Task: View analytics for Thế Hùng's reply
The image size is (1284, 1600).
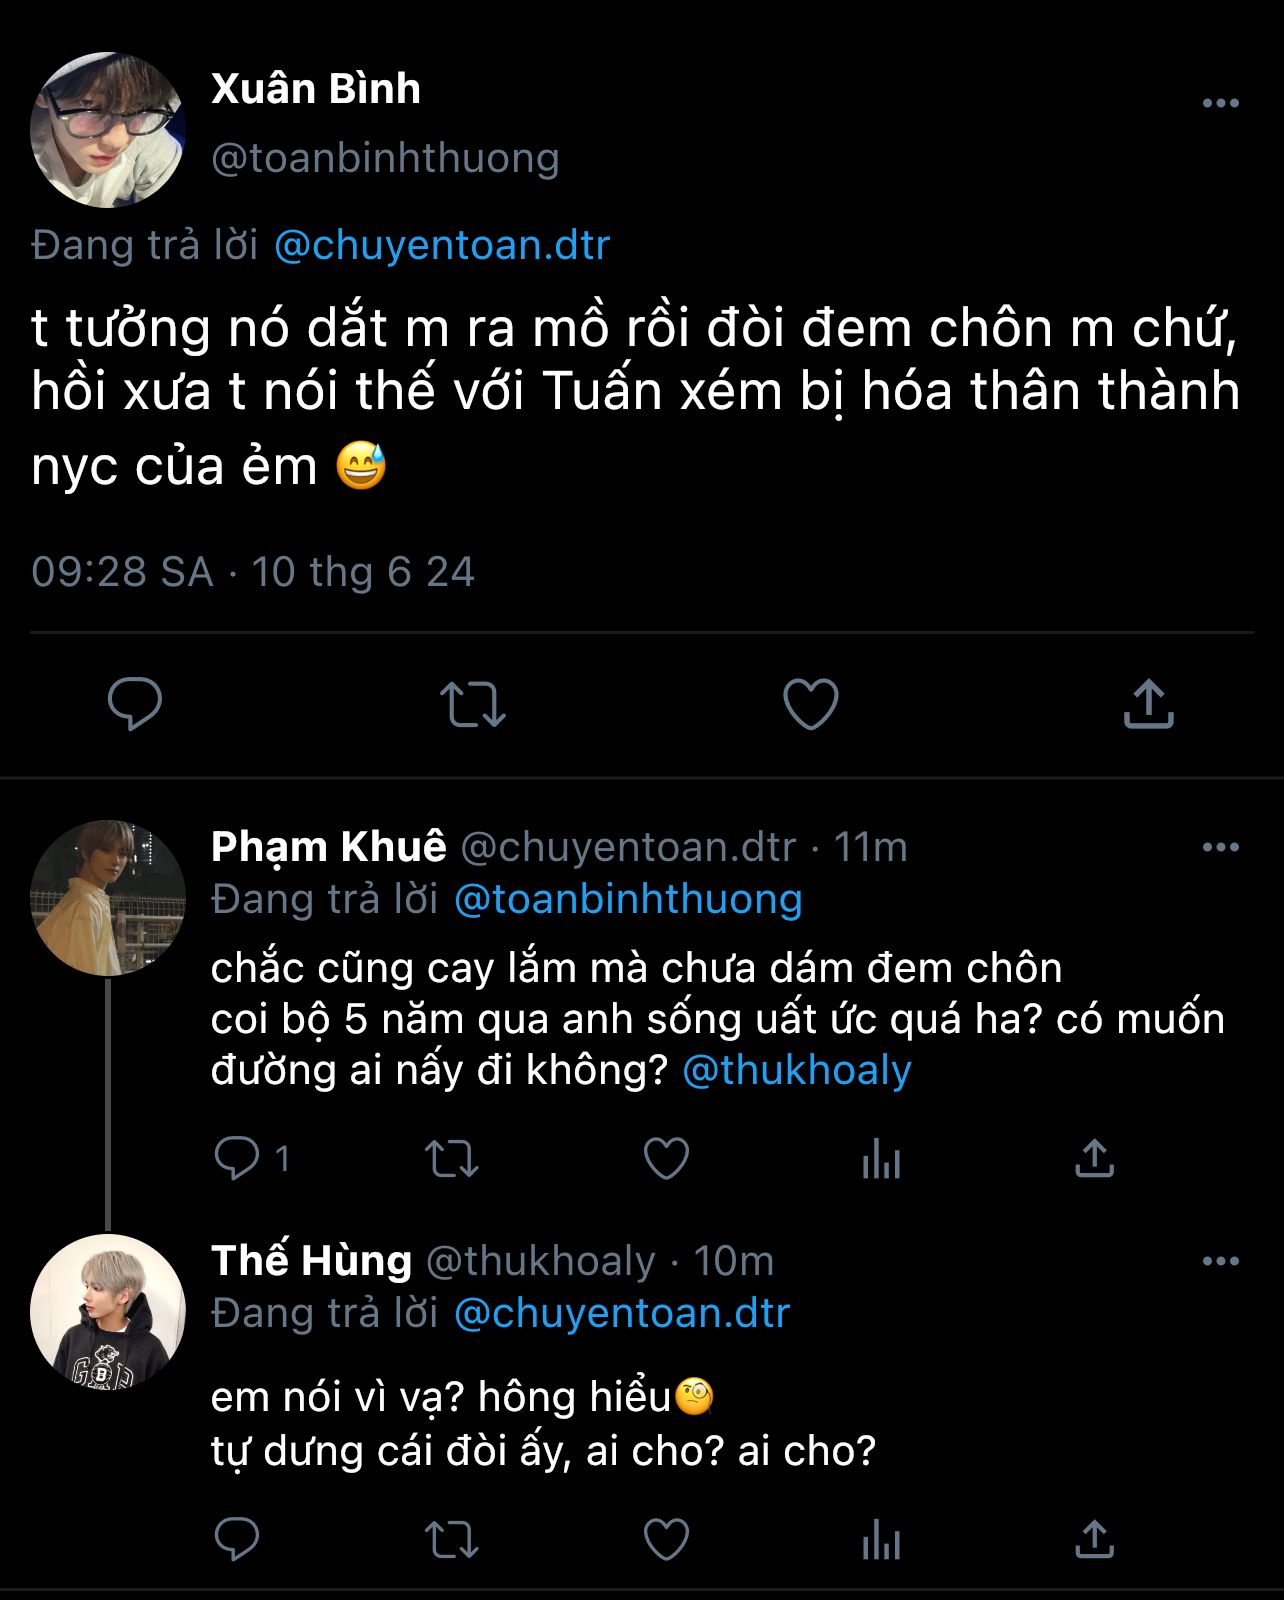Action: 881,1539
